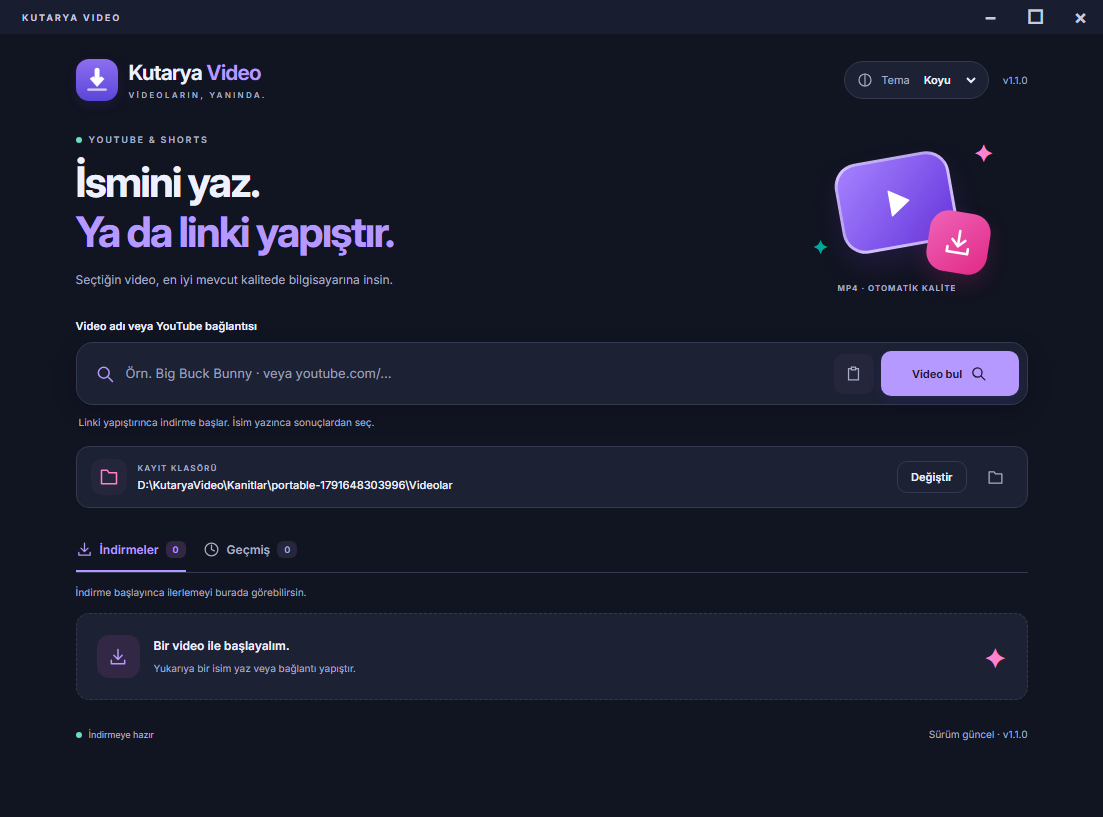Click the search magnifier icon in input

point(105,374)
